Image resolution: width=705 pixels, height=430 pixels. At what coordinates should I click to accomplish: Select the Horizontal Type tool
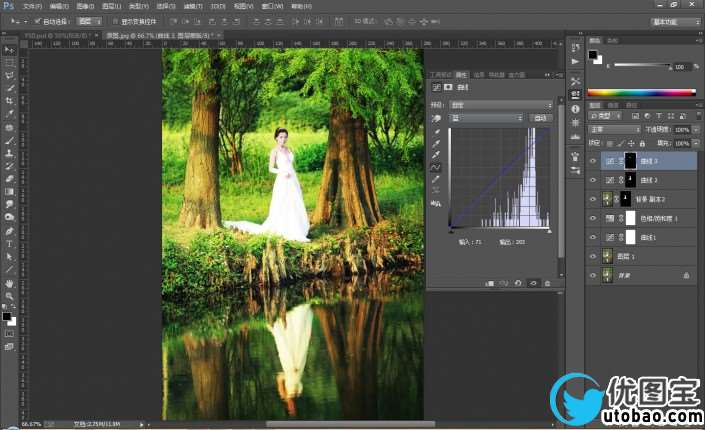[9, 243]
